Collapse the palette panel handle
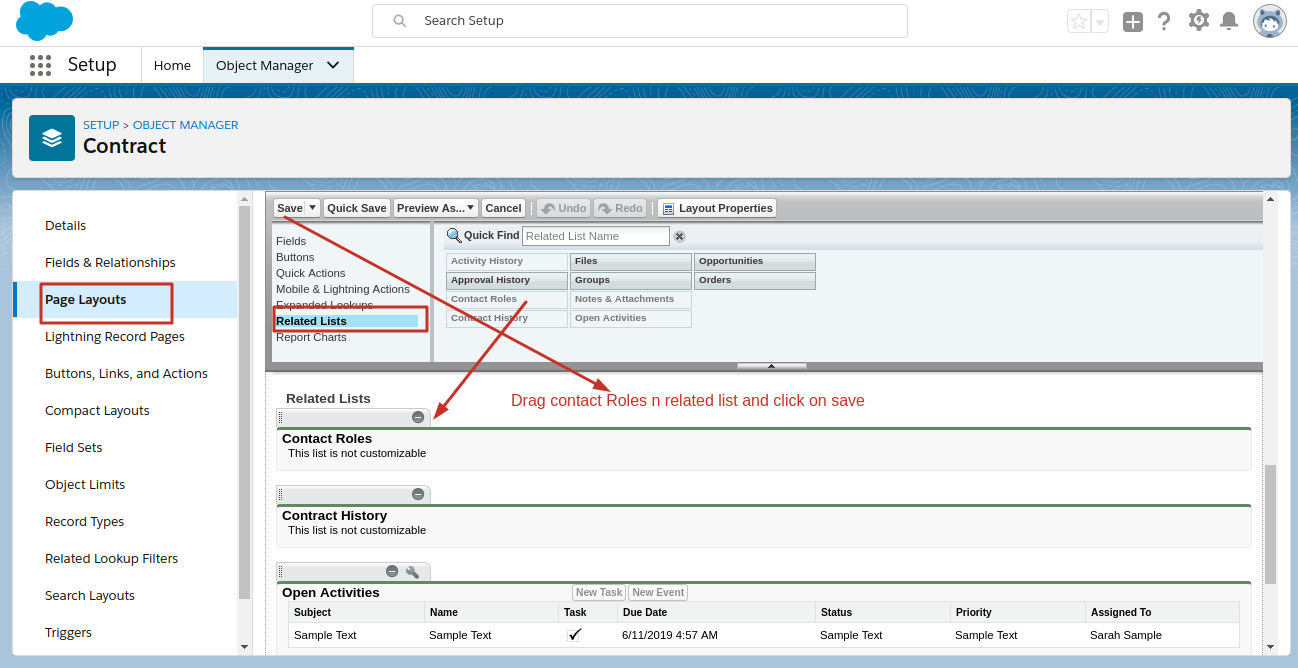The height and width of the screenshot is (668, 1298). pyautogui.click(x=771, y=366)
